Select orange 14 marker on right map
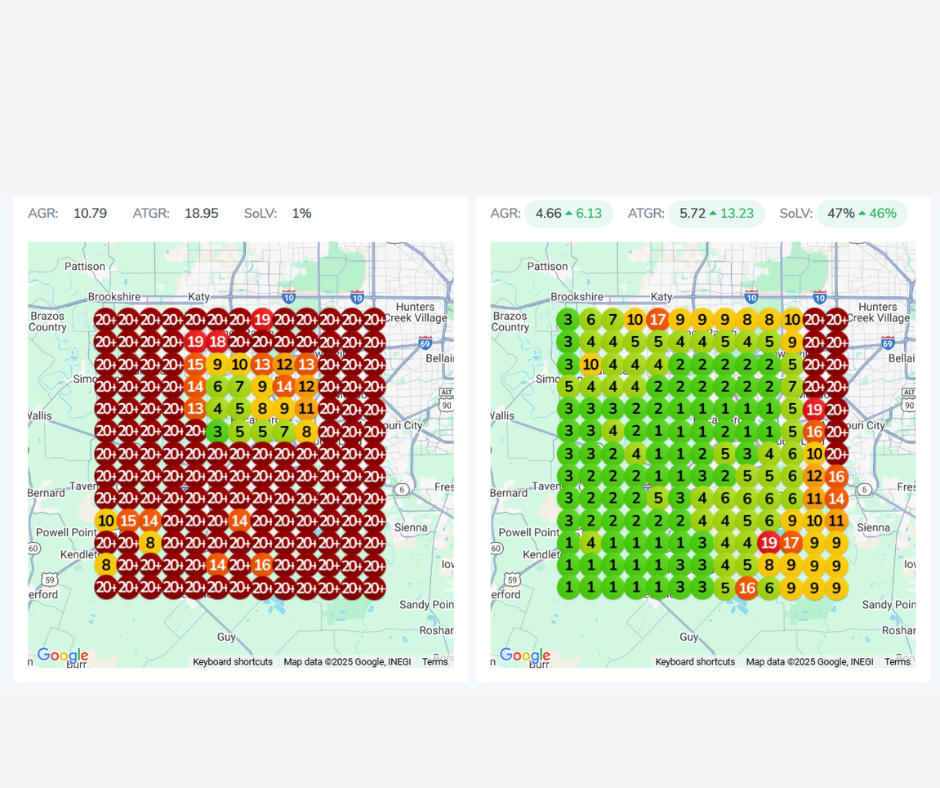 (x=836, y=498)
